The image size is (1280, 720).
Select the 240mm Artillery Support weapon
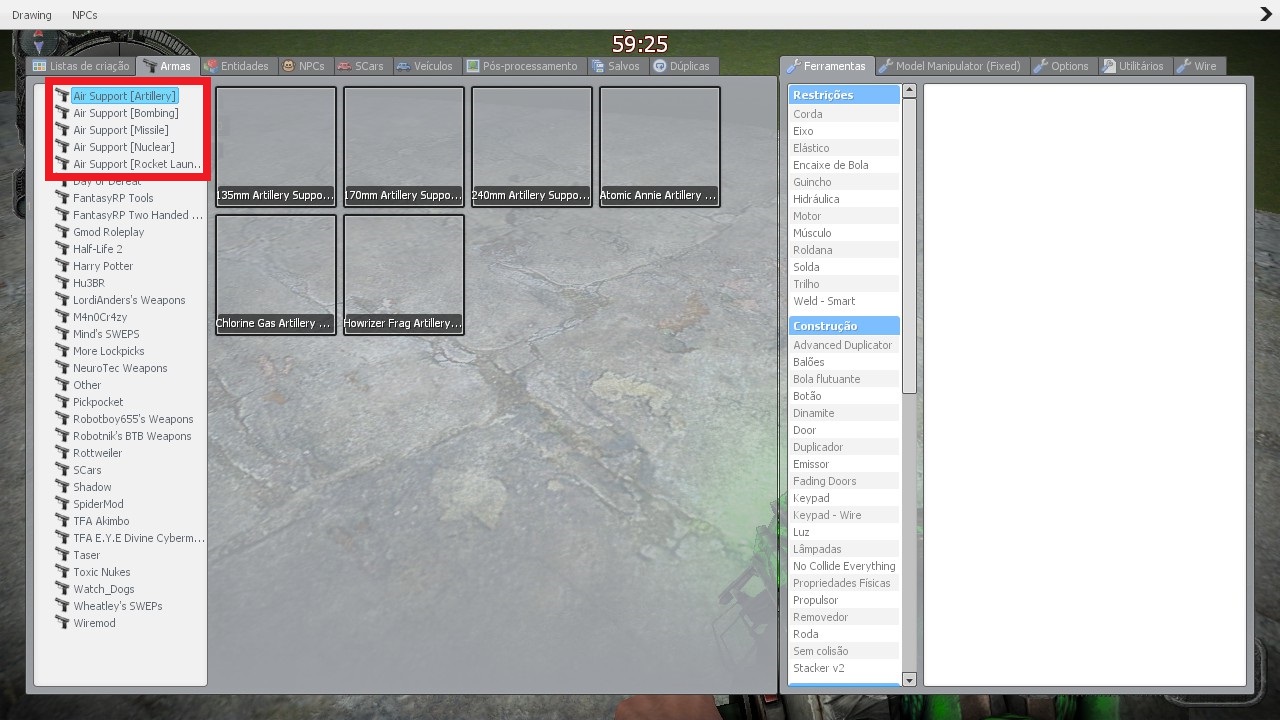532,147
